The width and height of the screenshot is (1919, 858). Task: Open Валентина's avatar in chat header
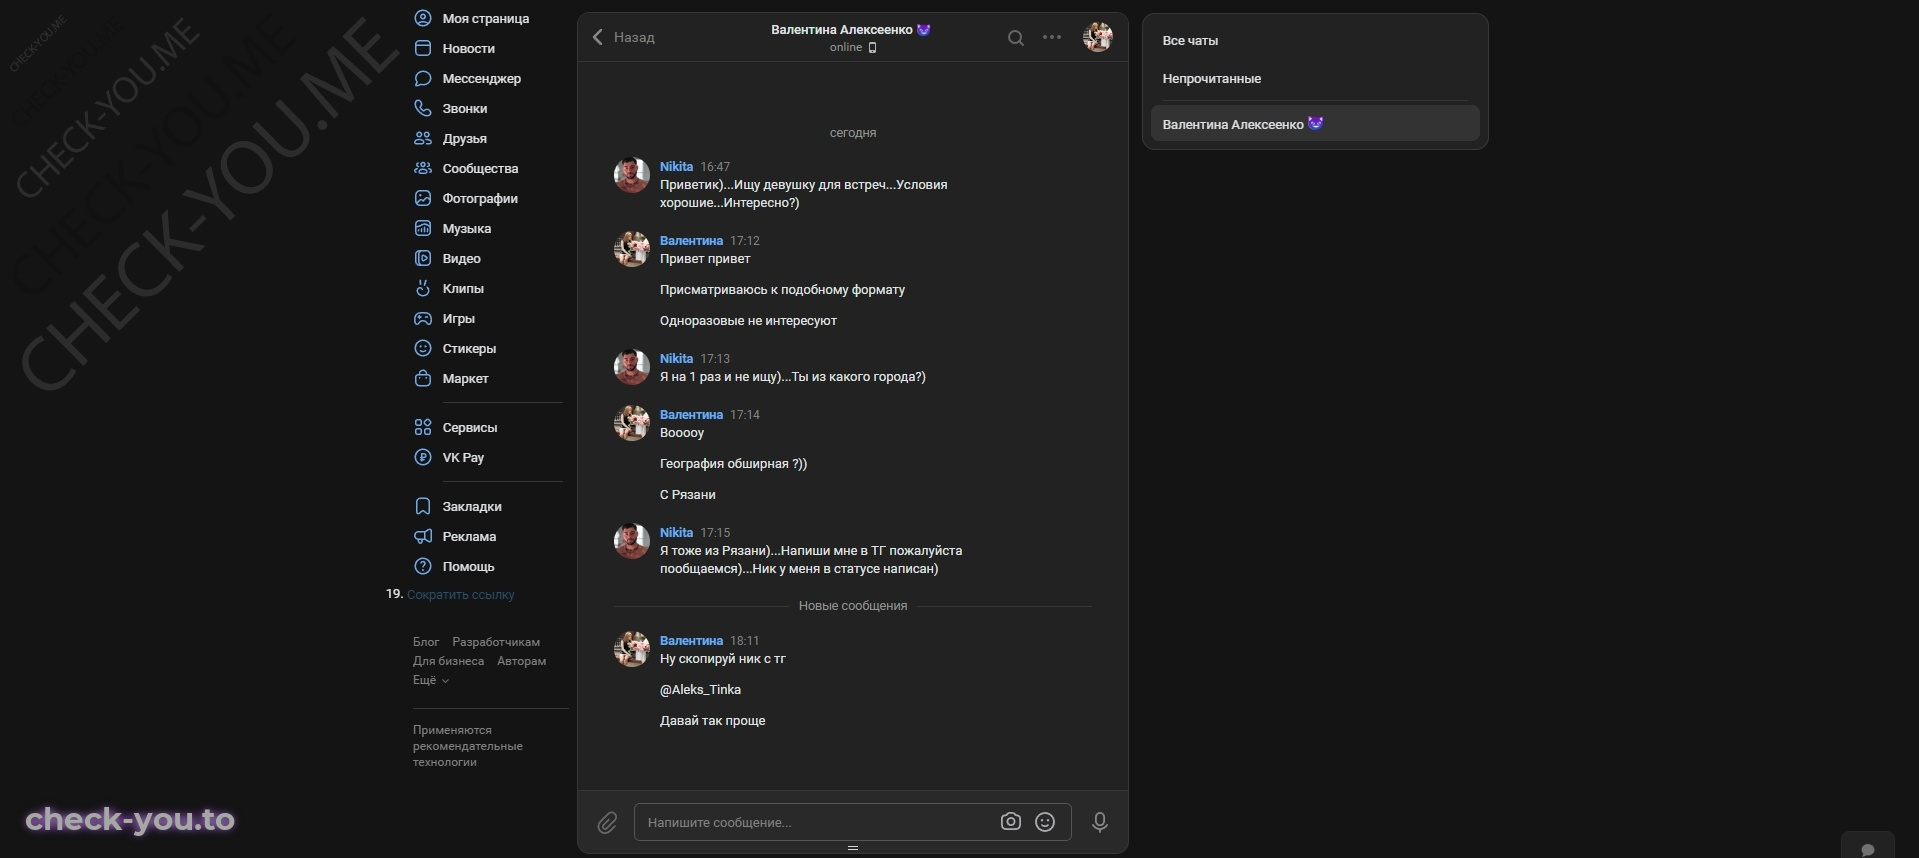(x=1097, y=37)
